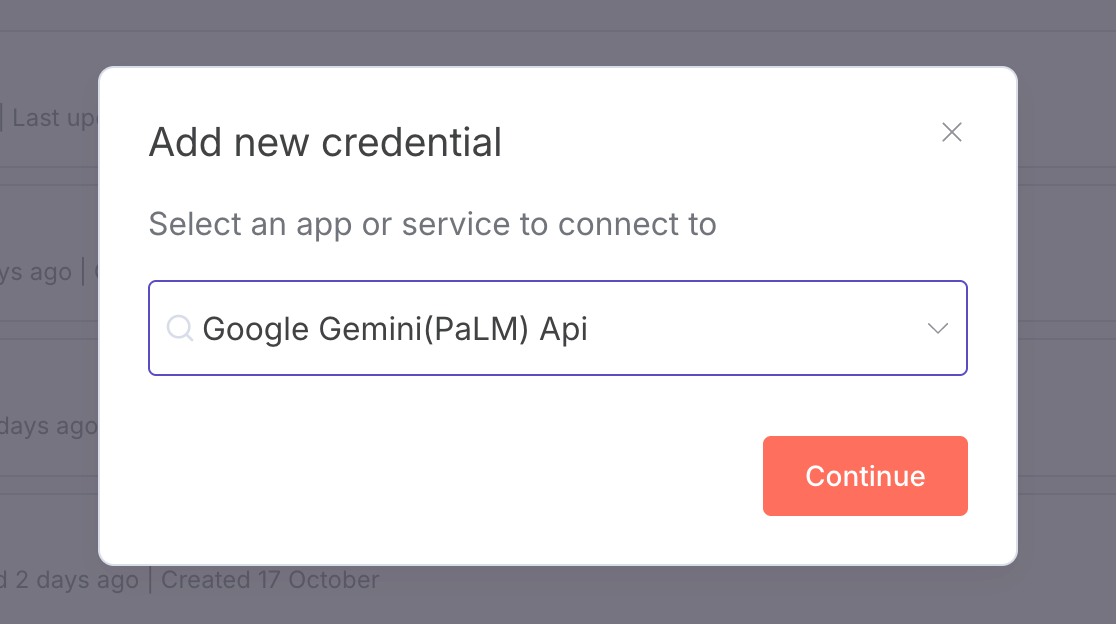Click the dimmed backdrop below the Continue button
The height and width of the screenshot is (624, 1116).
point(865,595)
